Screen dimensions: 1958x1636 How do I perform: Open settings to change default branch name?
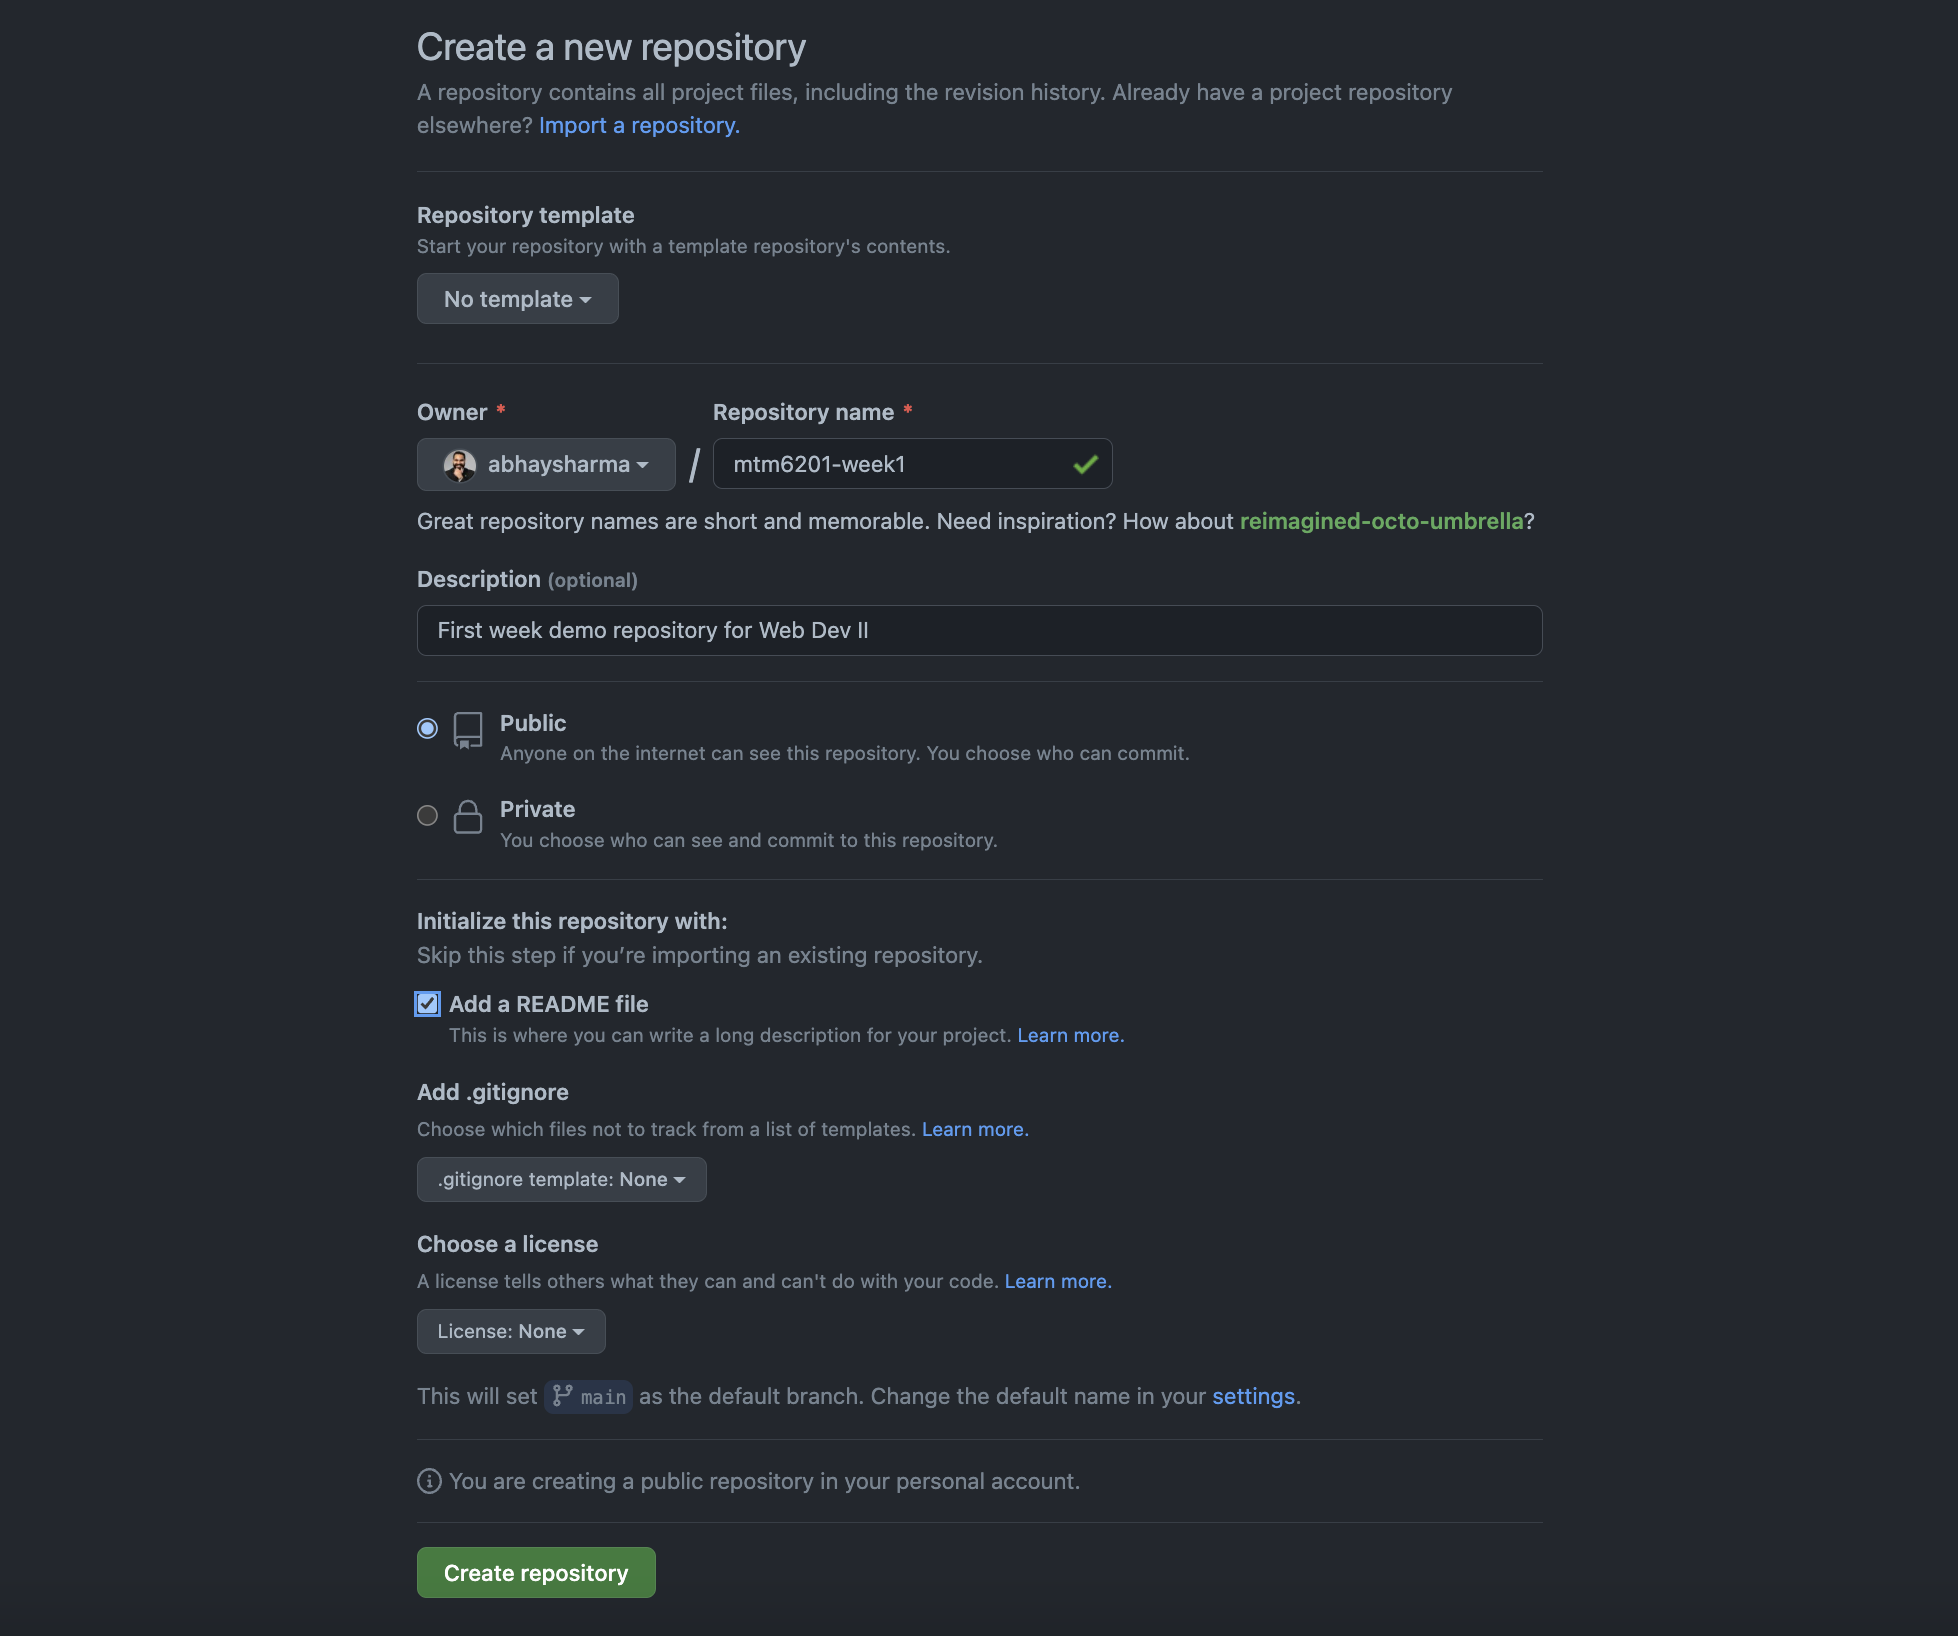[x=1252, y=1396]
